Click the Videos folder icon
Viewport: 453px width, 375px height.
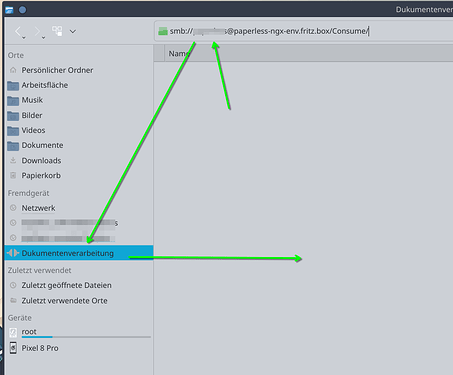click(13, 131)
